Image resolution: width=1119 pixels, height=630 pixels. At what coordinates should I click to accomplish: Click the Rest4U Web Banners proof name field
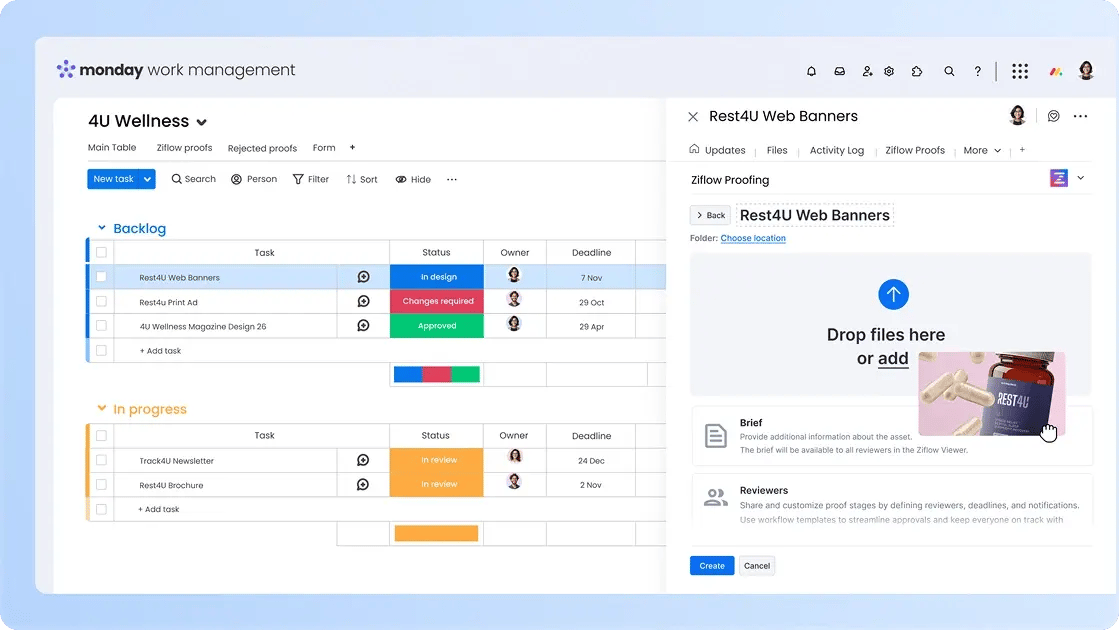tap(814, 215)
